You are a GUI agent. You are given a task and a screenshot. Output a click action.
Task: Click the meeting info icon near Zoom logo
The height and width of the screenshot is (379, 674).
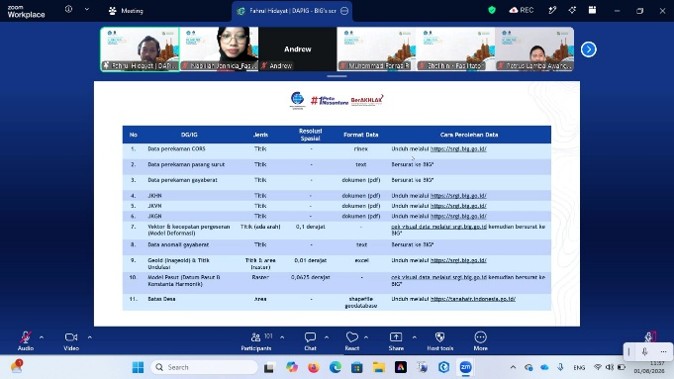click(x=68, y=9)
